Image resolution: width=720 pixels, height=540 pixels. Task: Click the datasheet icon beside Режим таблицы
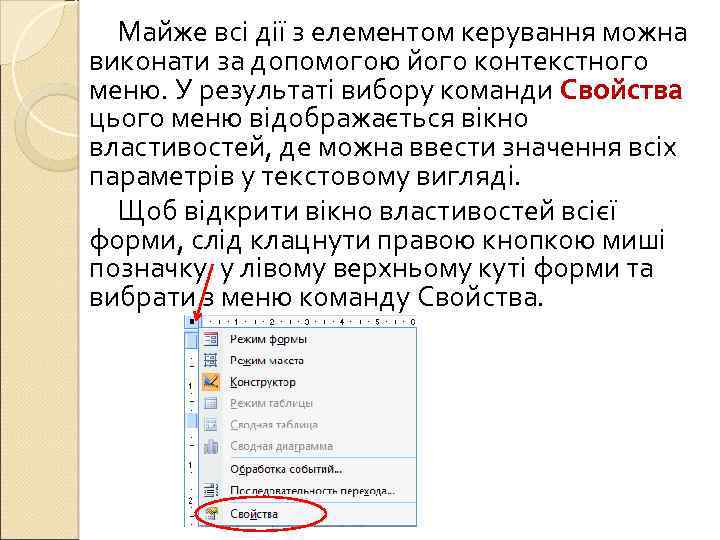(211, 403)
